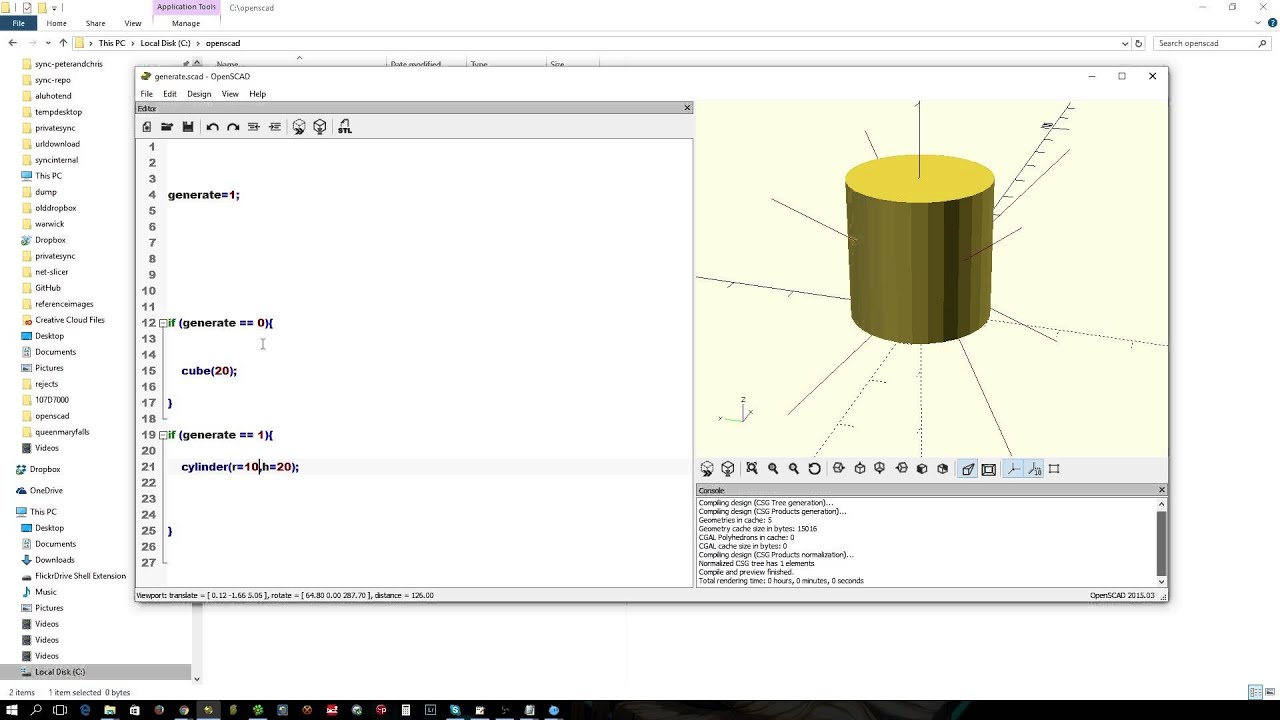Collapse the code fold at line 19
Image resolution: width=1280 pixels, height=720 pixels.
[163, 435]
